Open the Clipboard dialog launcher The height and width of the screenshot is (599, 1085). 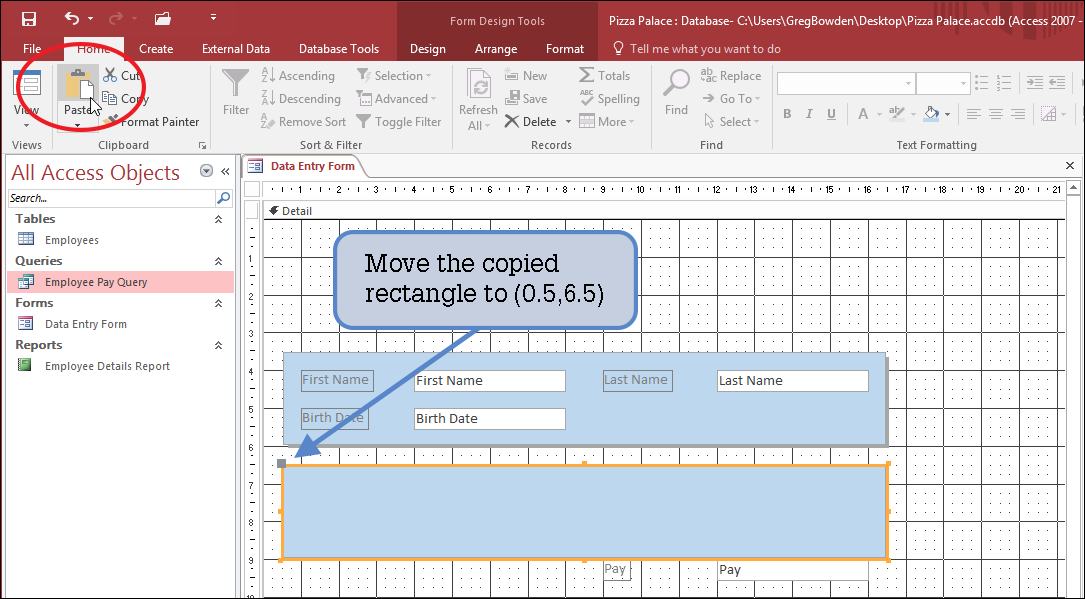203,145
